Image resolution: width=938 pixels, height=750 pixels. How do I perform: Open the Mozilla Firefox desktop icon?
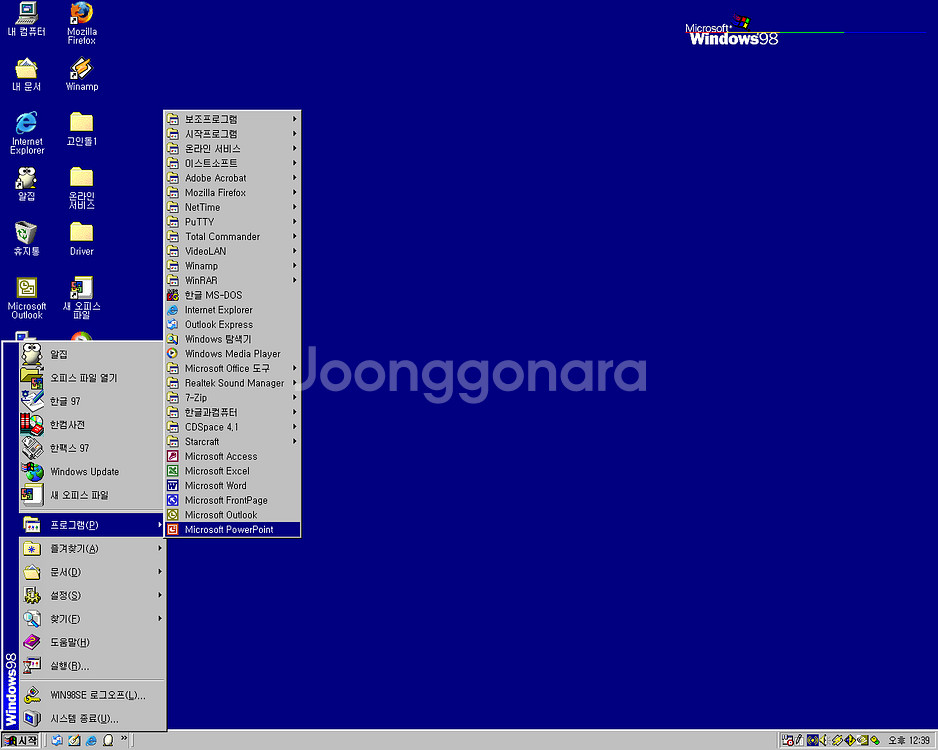pos(82,23)
